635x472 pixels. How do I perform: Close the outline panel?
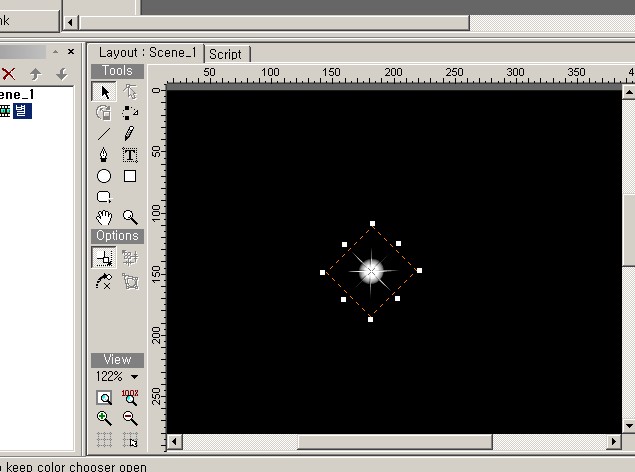(x=71, y=51)
